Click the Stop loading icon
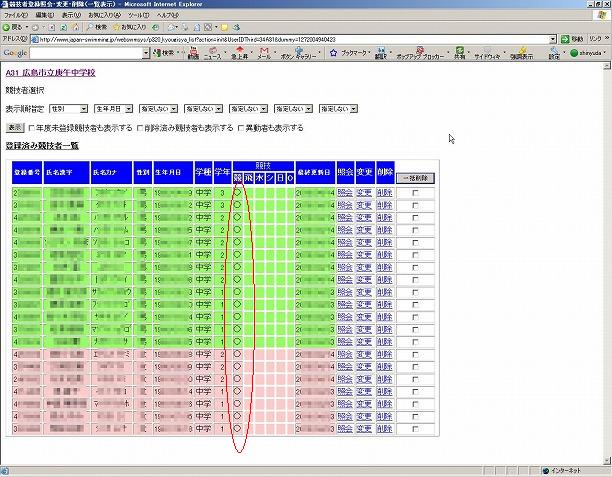Image resolution: width=612 pixels, height=477 pixels. [52, 27]
